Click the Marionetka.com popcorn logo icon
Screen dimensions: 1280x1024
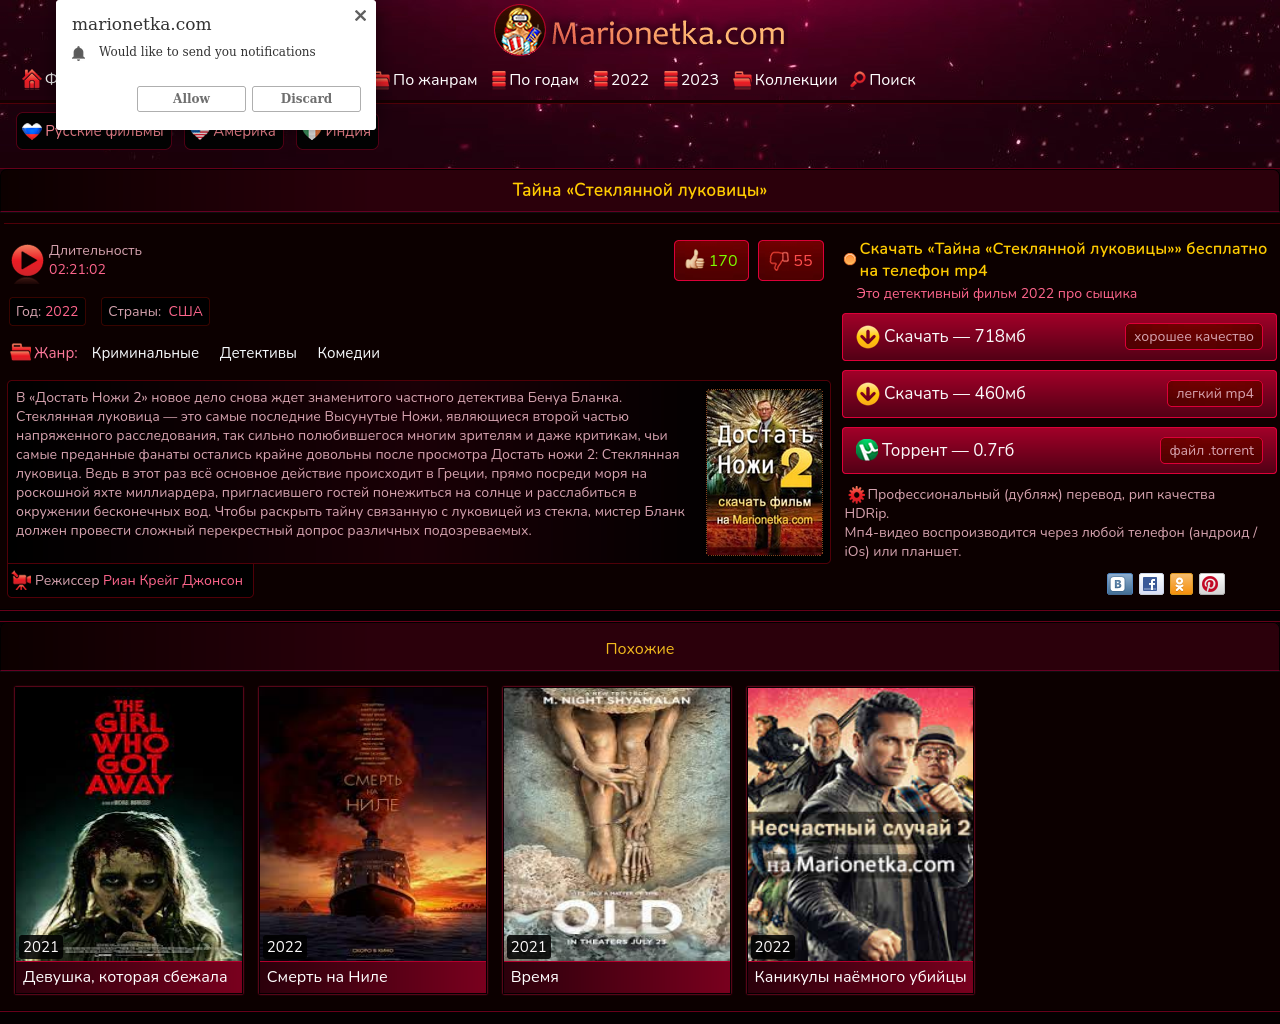[520, 31]
